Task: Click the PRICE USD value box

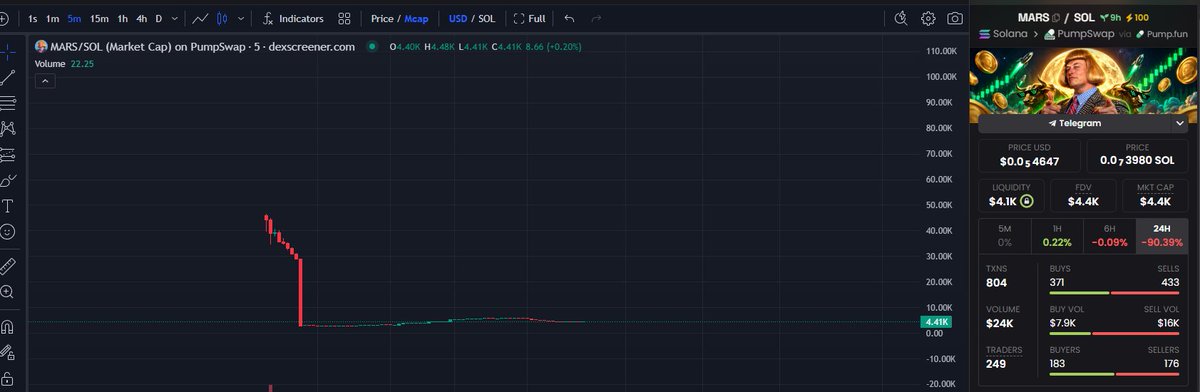Action: 1029,155
